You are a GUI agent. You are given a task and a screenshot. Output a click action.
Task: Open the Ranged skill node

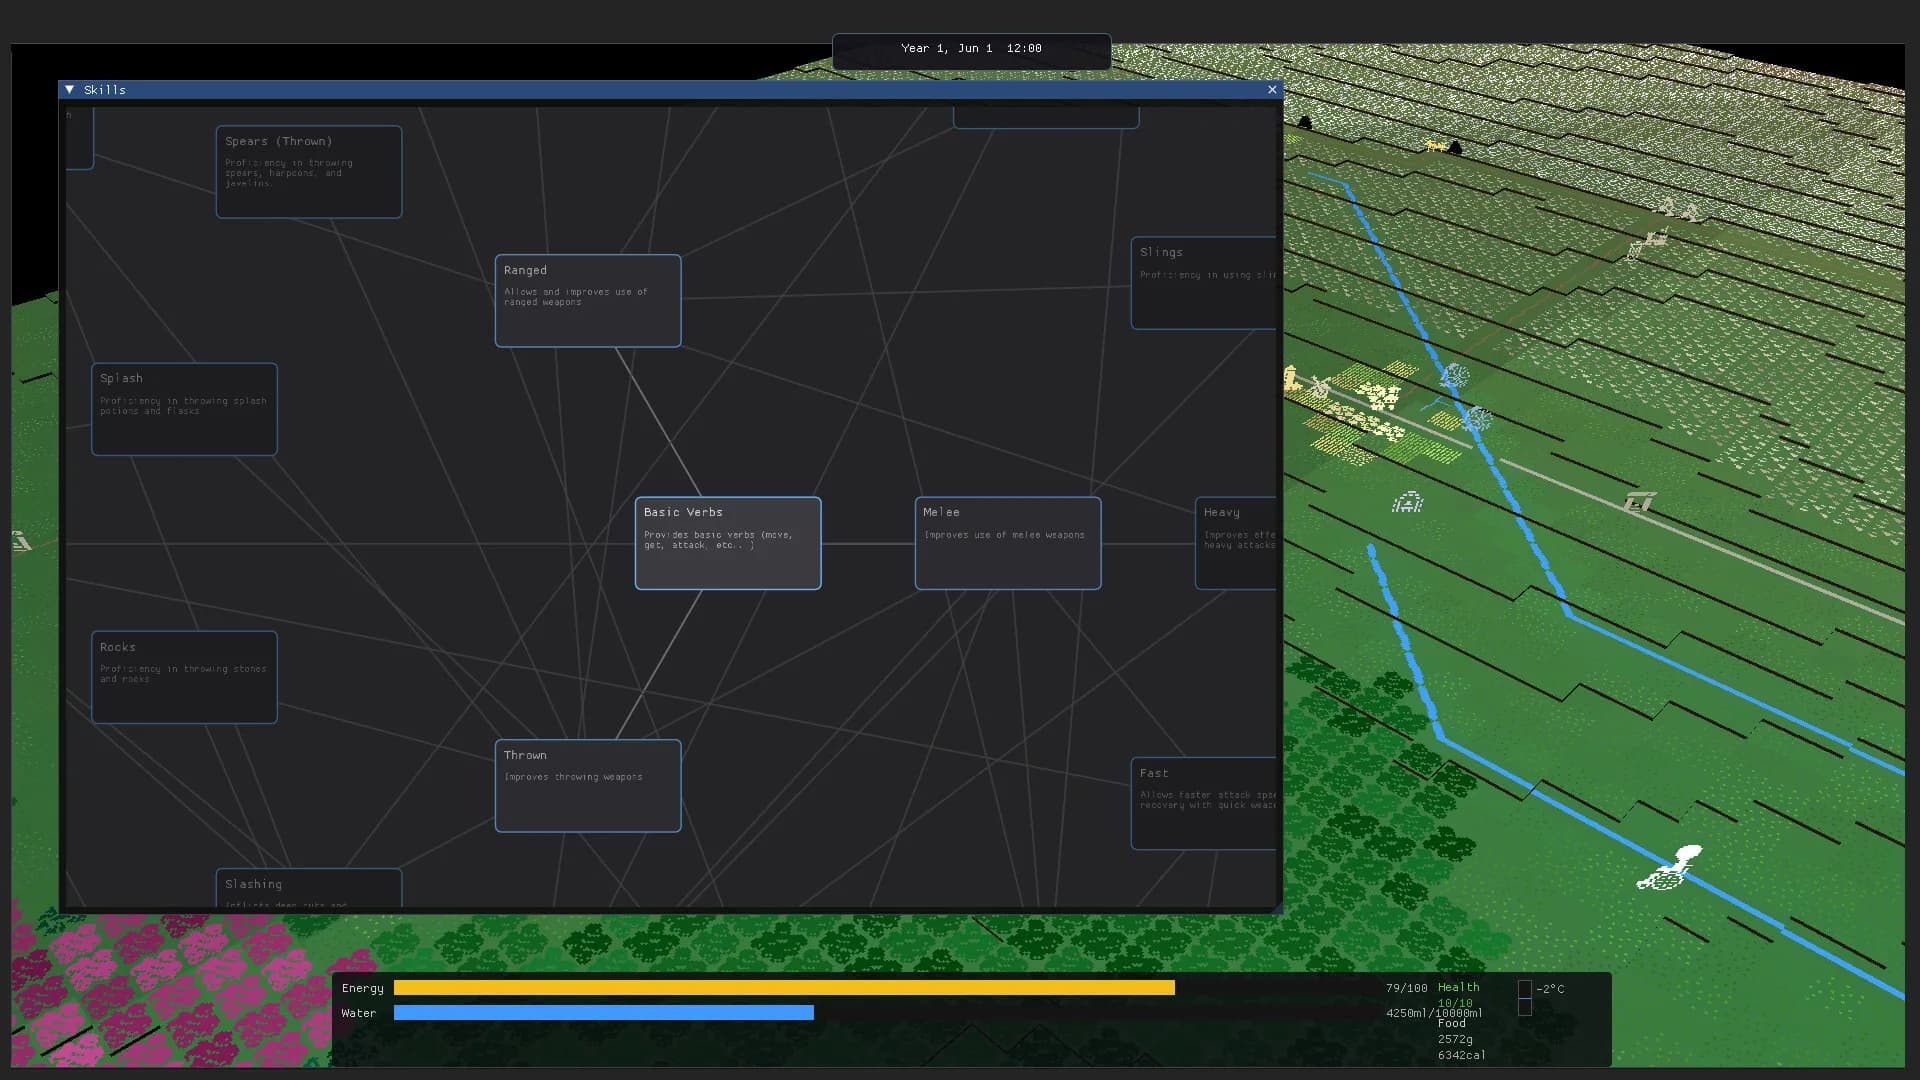click(x=588, y=301)
